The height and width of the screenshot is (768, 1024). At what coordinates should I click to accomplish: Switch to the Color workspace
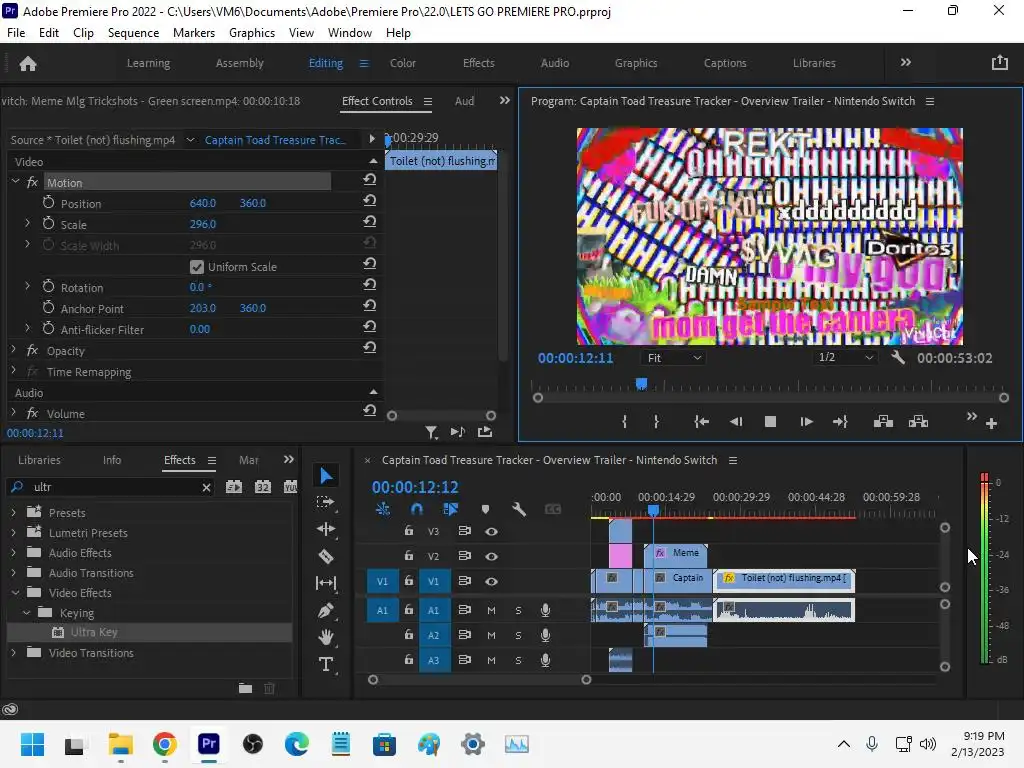pos(403,63)
